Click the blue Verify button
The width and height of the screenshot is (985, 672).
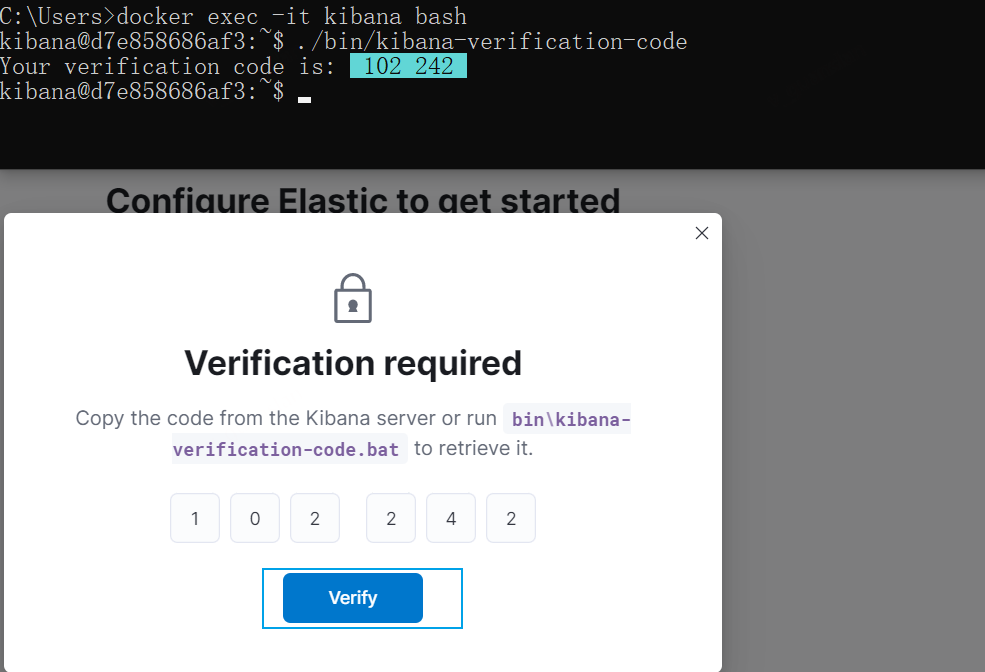(x=352, y=597)
